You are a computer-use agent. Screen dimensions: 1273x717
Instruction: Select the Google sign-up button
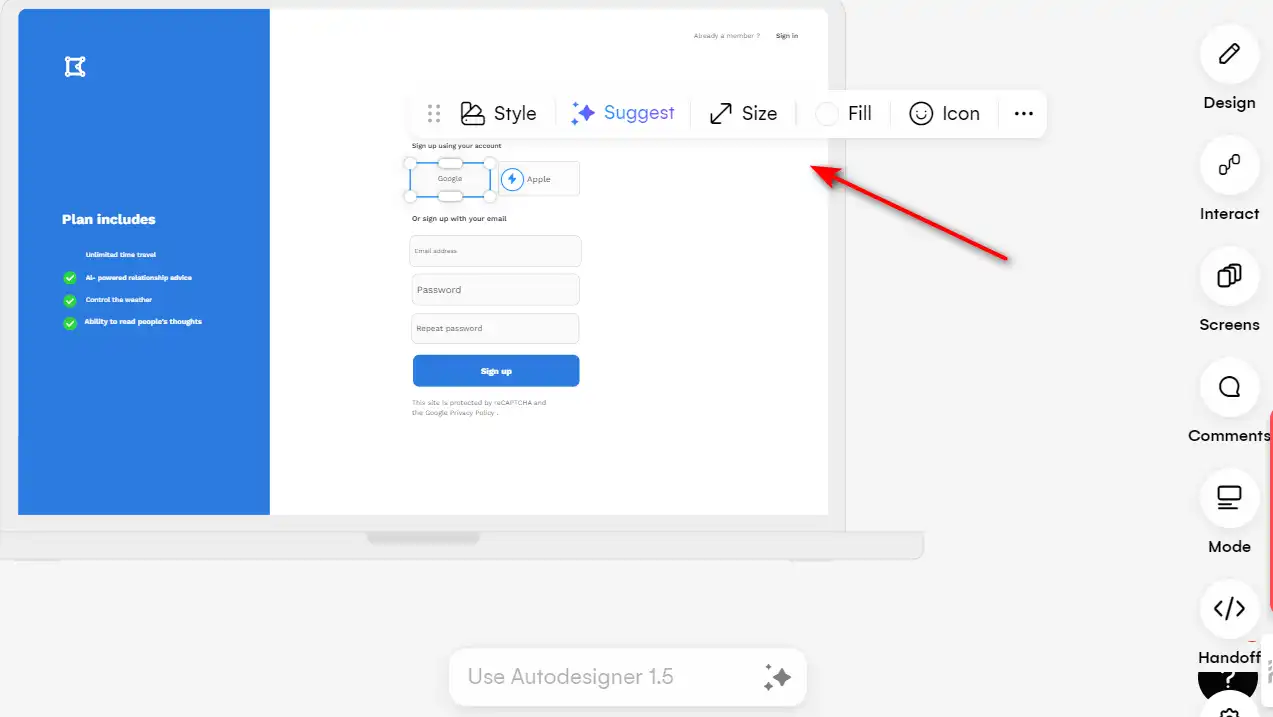pyautogui.click(x=450, y=179)
